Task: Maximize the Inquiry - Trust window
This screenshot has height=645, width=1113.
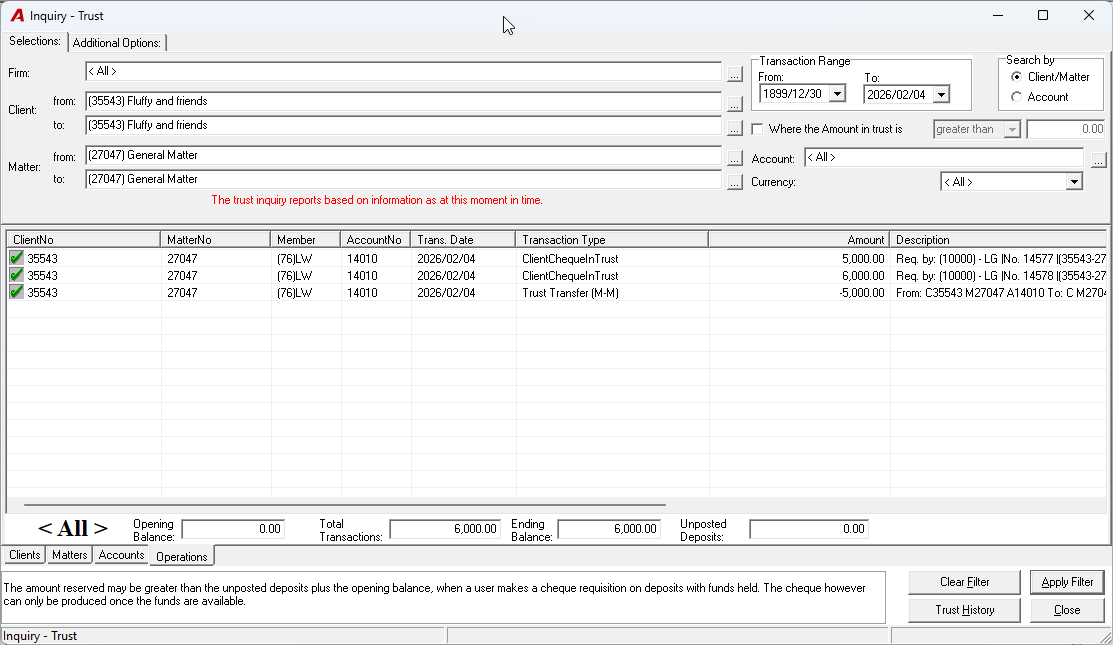Action: click(1043, 16)
